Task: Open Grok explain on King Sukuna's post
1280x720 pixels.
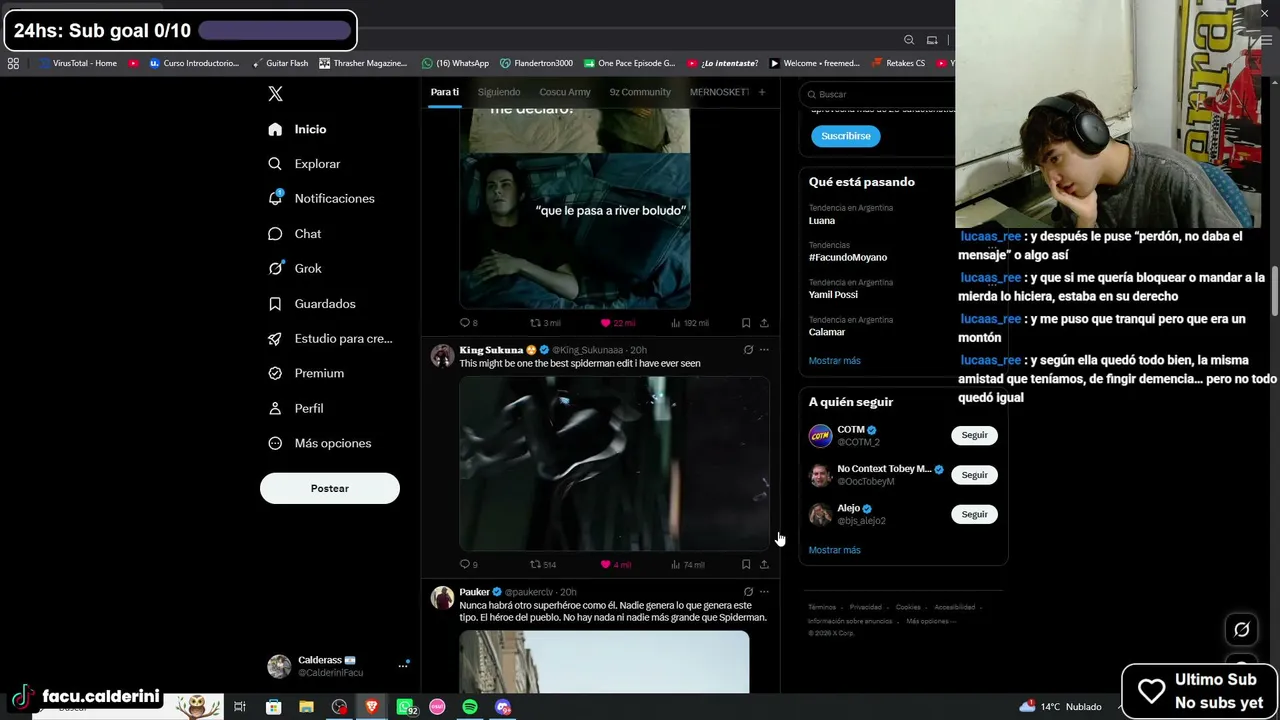Action: pyautogui.click(x=748, y=350)
